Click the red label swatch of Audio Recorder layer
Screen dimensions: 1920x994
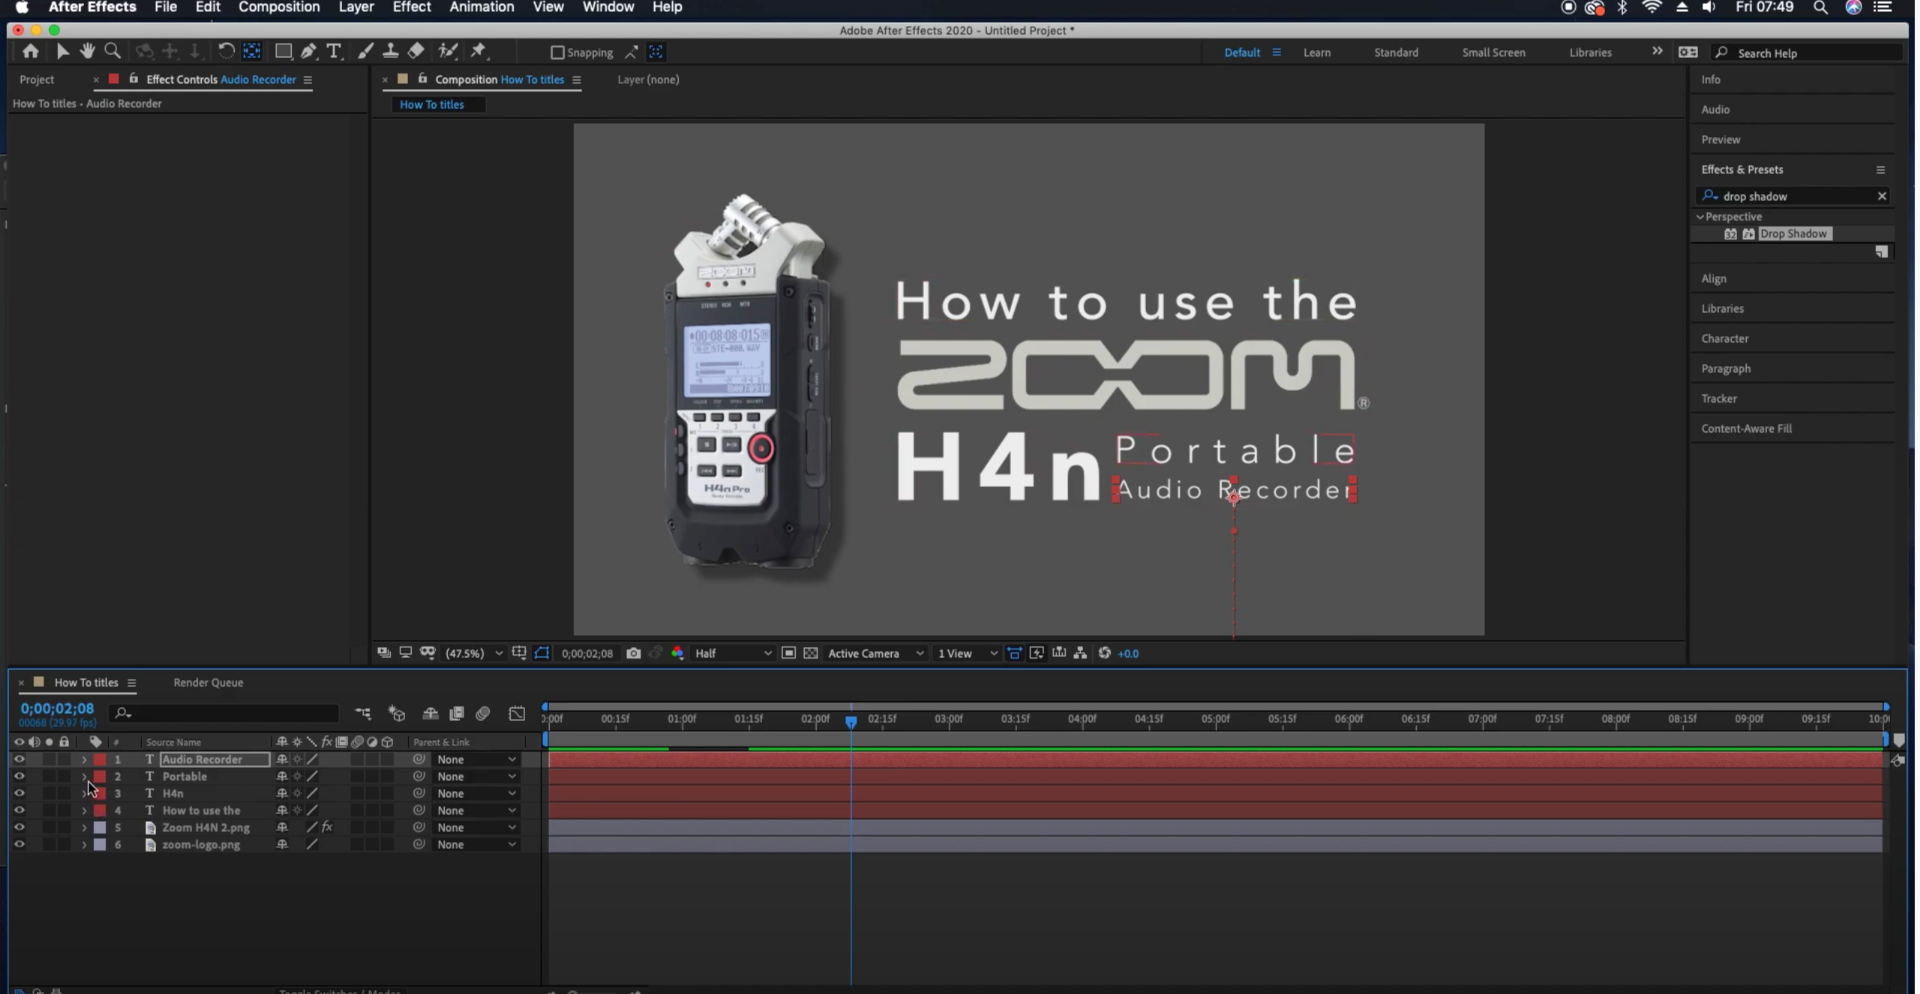coord(100,760)
